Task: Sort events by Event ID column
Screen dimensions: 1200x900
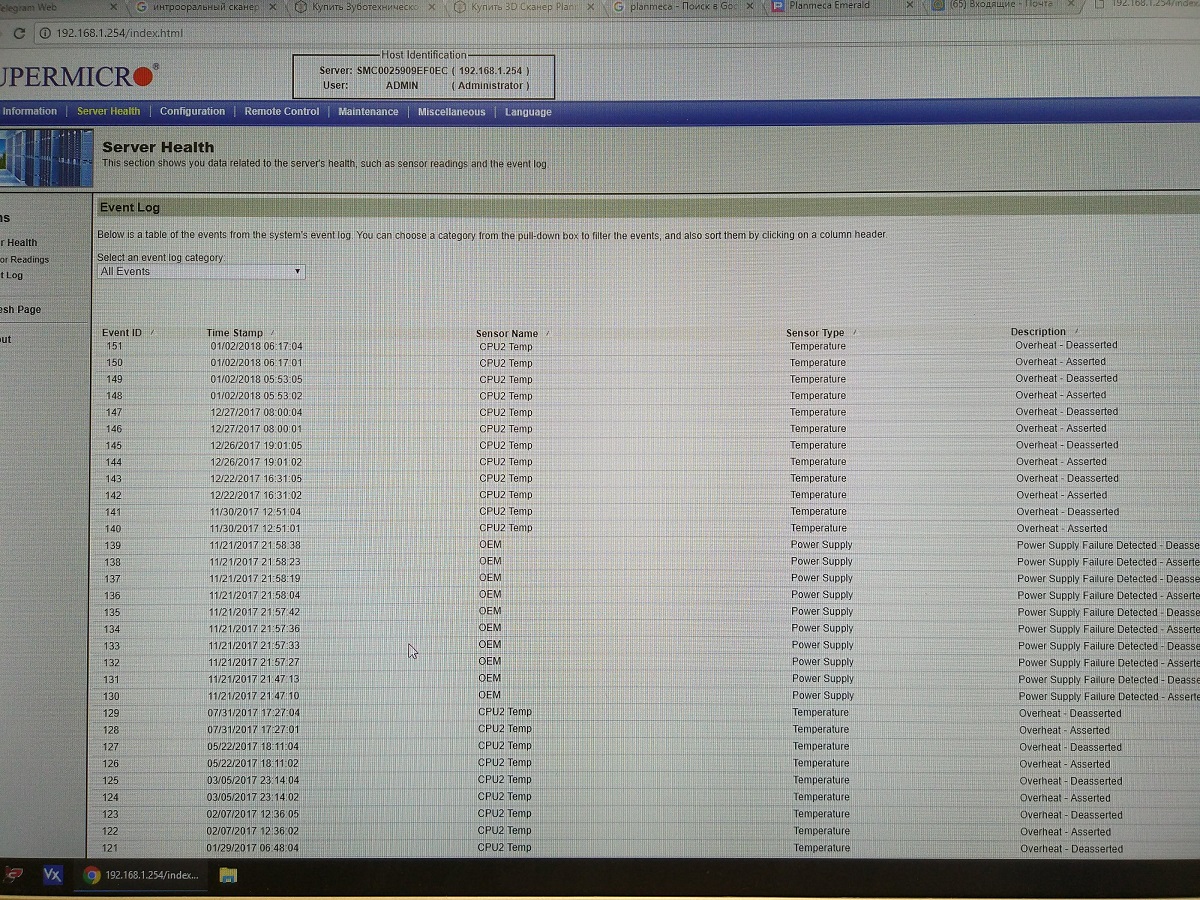Action: (x=122, y=332)
